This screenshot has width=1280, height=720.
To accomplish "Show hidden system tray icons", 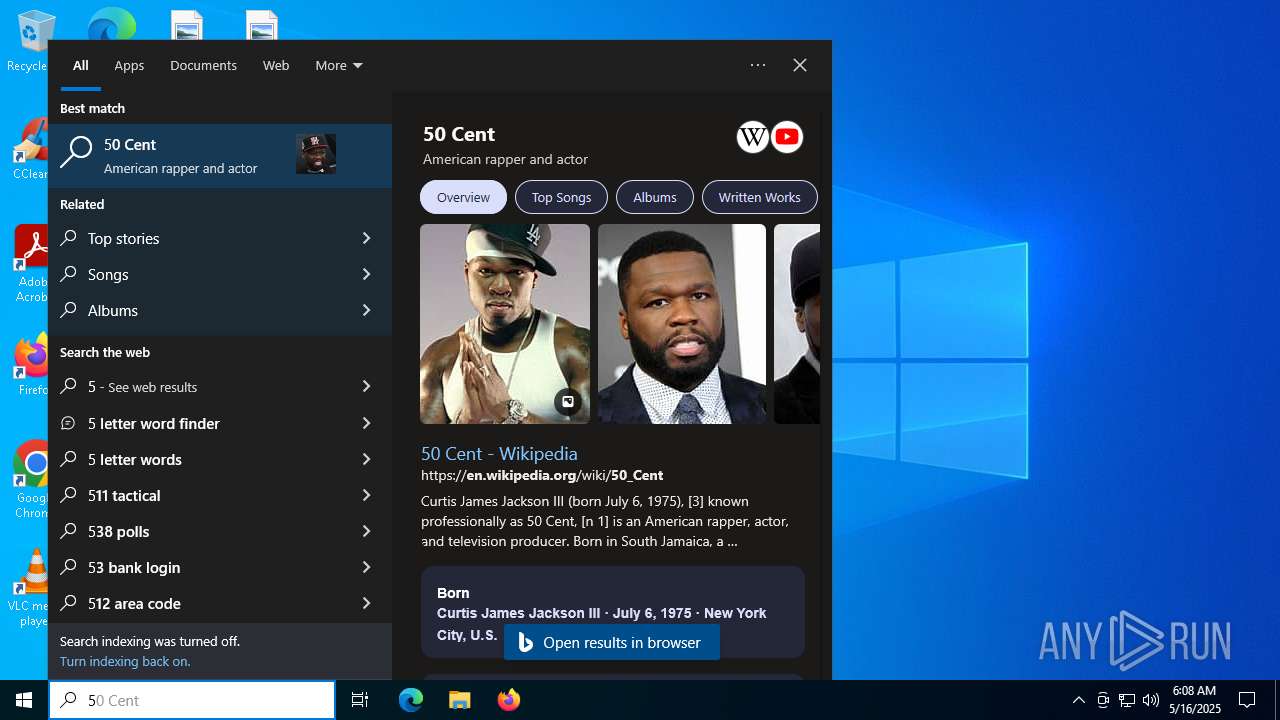I will pos(1078,700).
